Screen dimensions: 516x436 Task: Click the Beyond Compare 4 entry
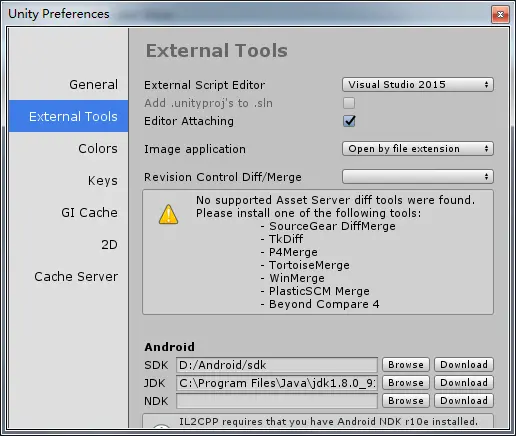pyautogui.click(x=324, y=304)
